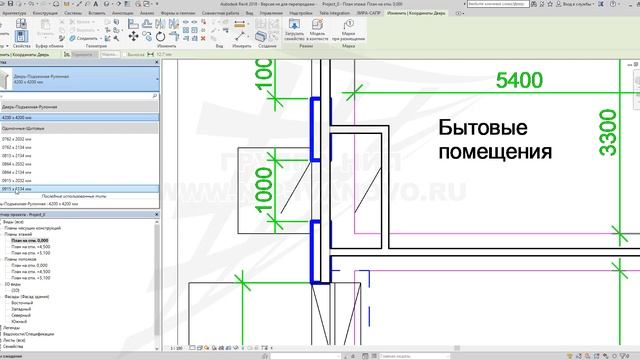Screen dimensions: 640x360
Task: Select the Rotate tool
Action: click(x=160, y=37)
